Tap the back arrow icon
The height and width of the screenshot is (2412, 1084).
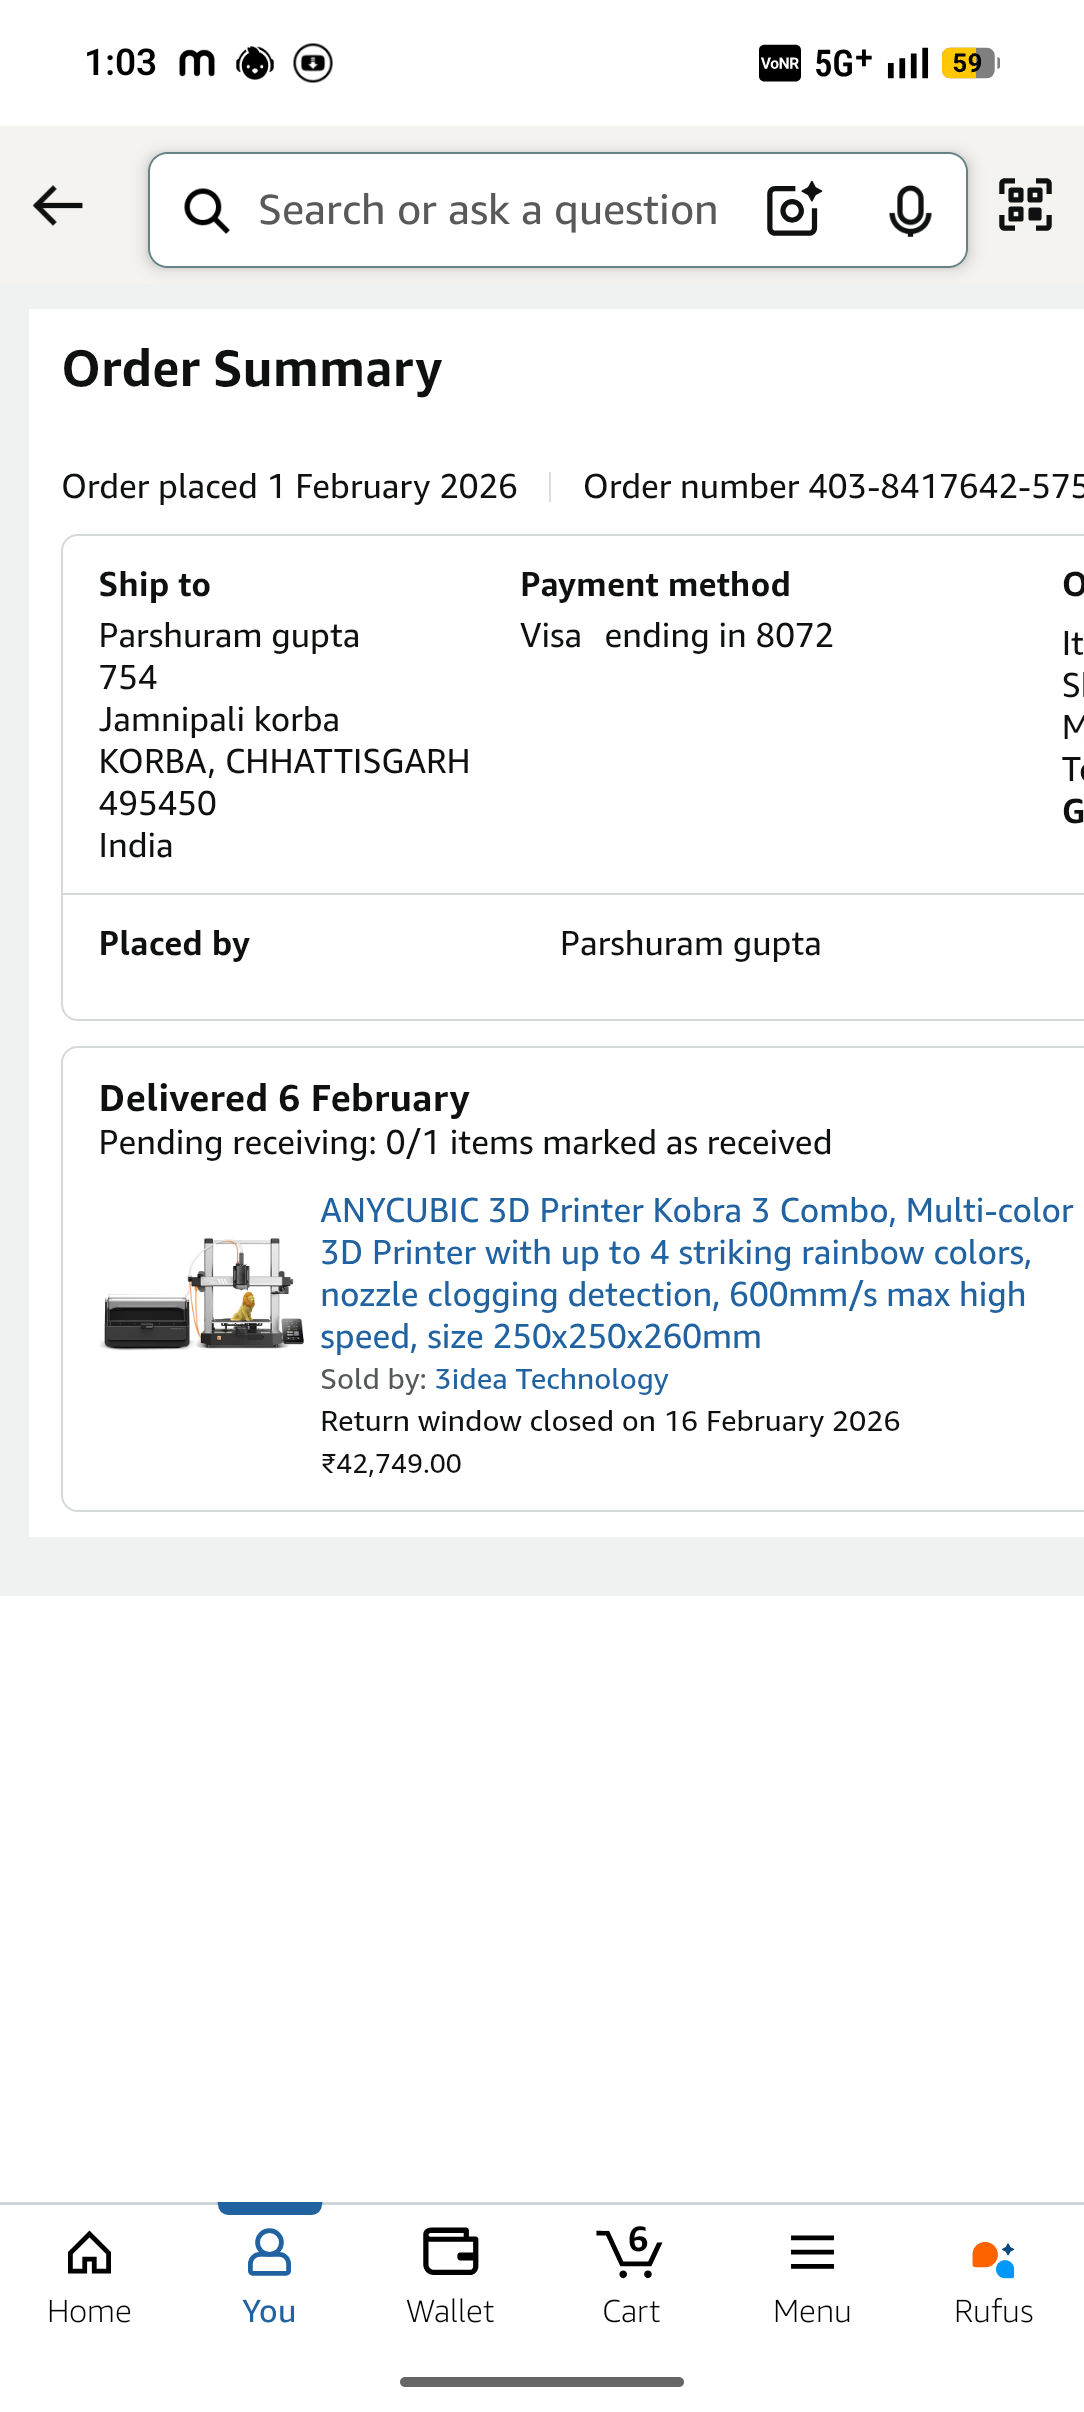[58, 207]
